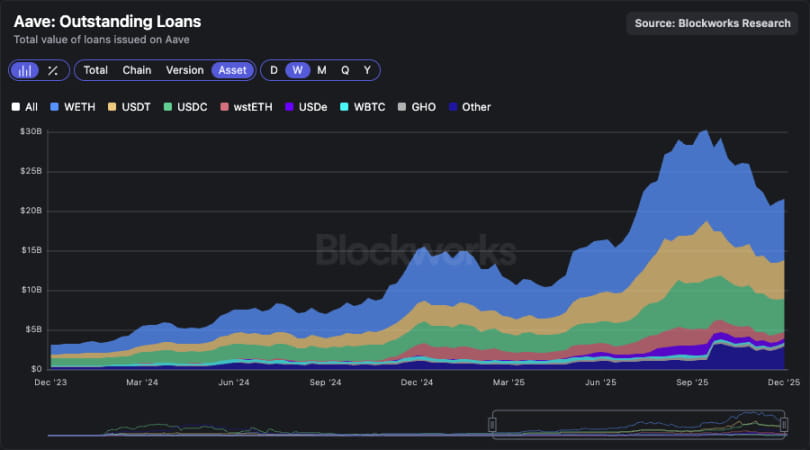Toggle the USDe legend color box
Screen dimensions: 810x450
[x=290, y=107]
